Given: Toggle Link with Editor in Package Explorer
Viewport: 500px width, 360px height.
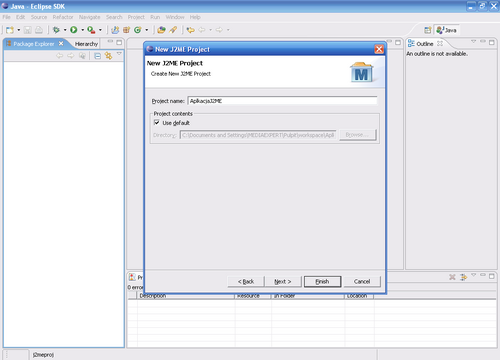Looking at the screenshot, I should [108, 56].
